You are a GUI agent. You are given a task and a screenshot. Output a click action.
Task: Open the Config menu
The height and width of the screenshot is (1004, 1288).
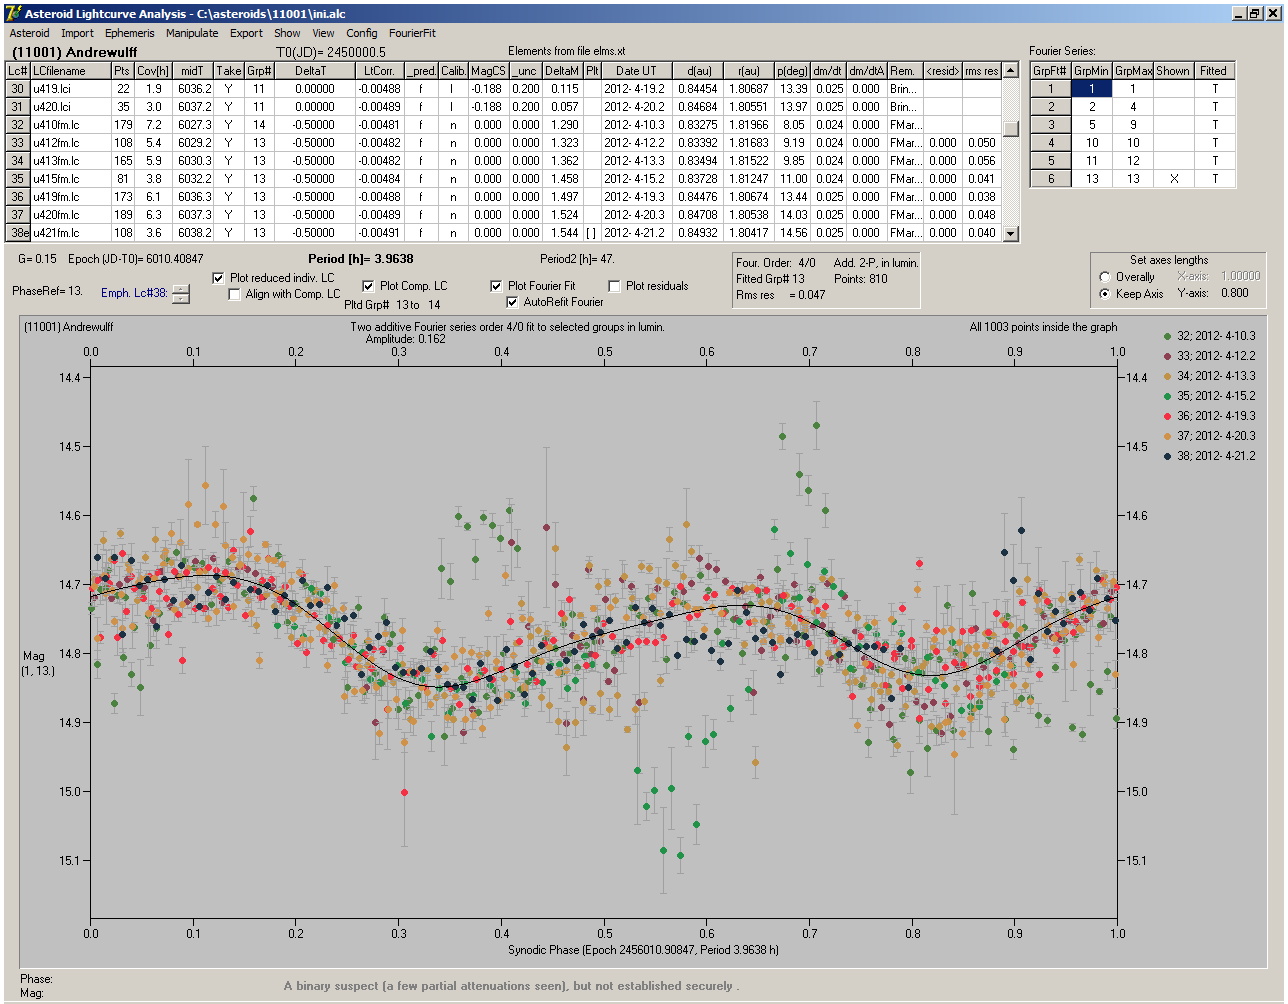point(362,33)
